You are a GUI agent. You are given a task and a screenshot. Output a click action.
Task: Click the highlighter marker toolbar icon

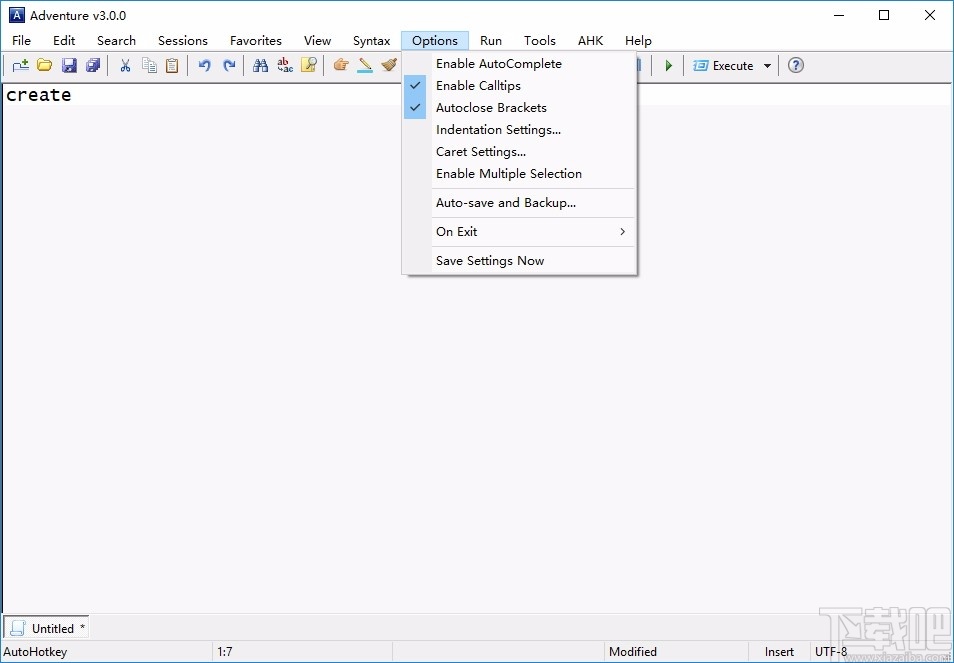click(x=365, y=65)
